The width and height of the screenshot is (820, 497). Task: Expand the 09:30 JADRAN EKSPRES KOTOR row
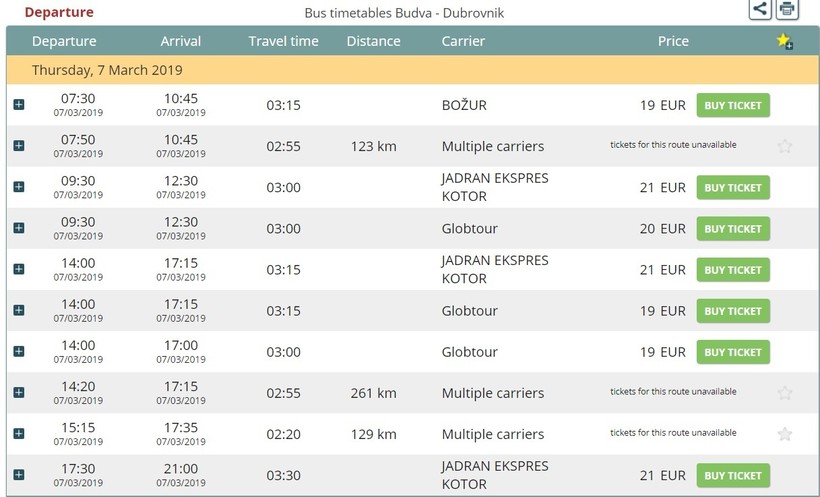click(19, 187)
